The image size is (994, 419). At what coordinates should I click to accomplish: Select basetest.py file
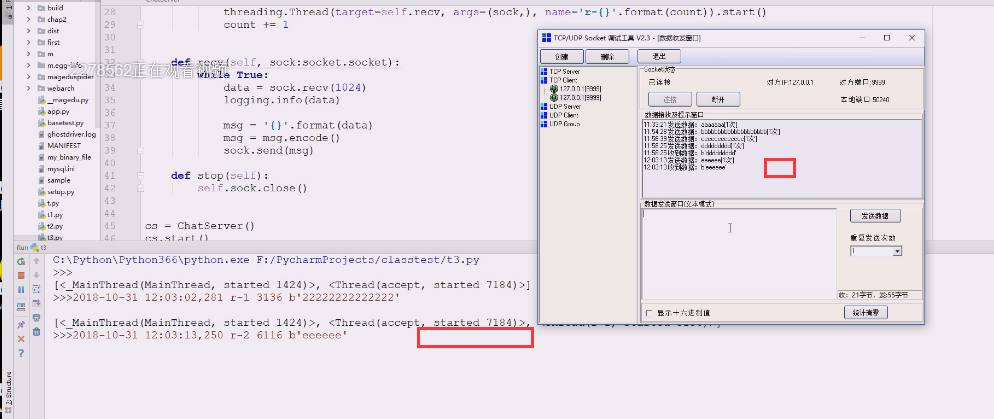59,123
